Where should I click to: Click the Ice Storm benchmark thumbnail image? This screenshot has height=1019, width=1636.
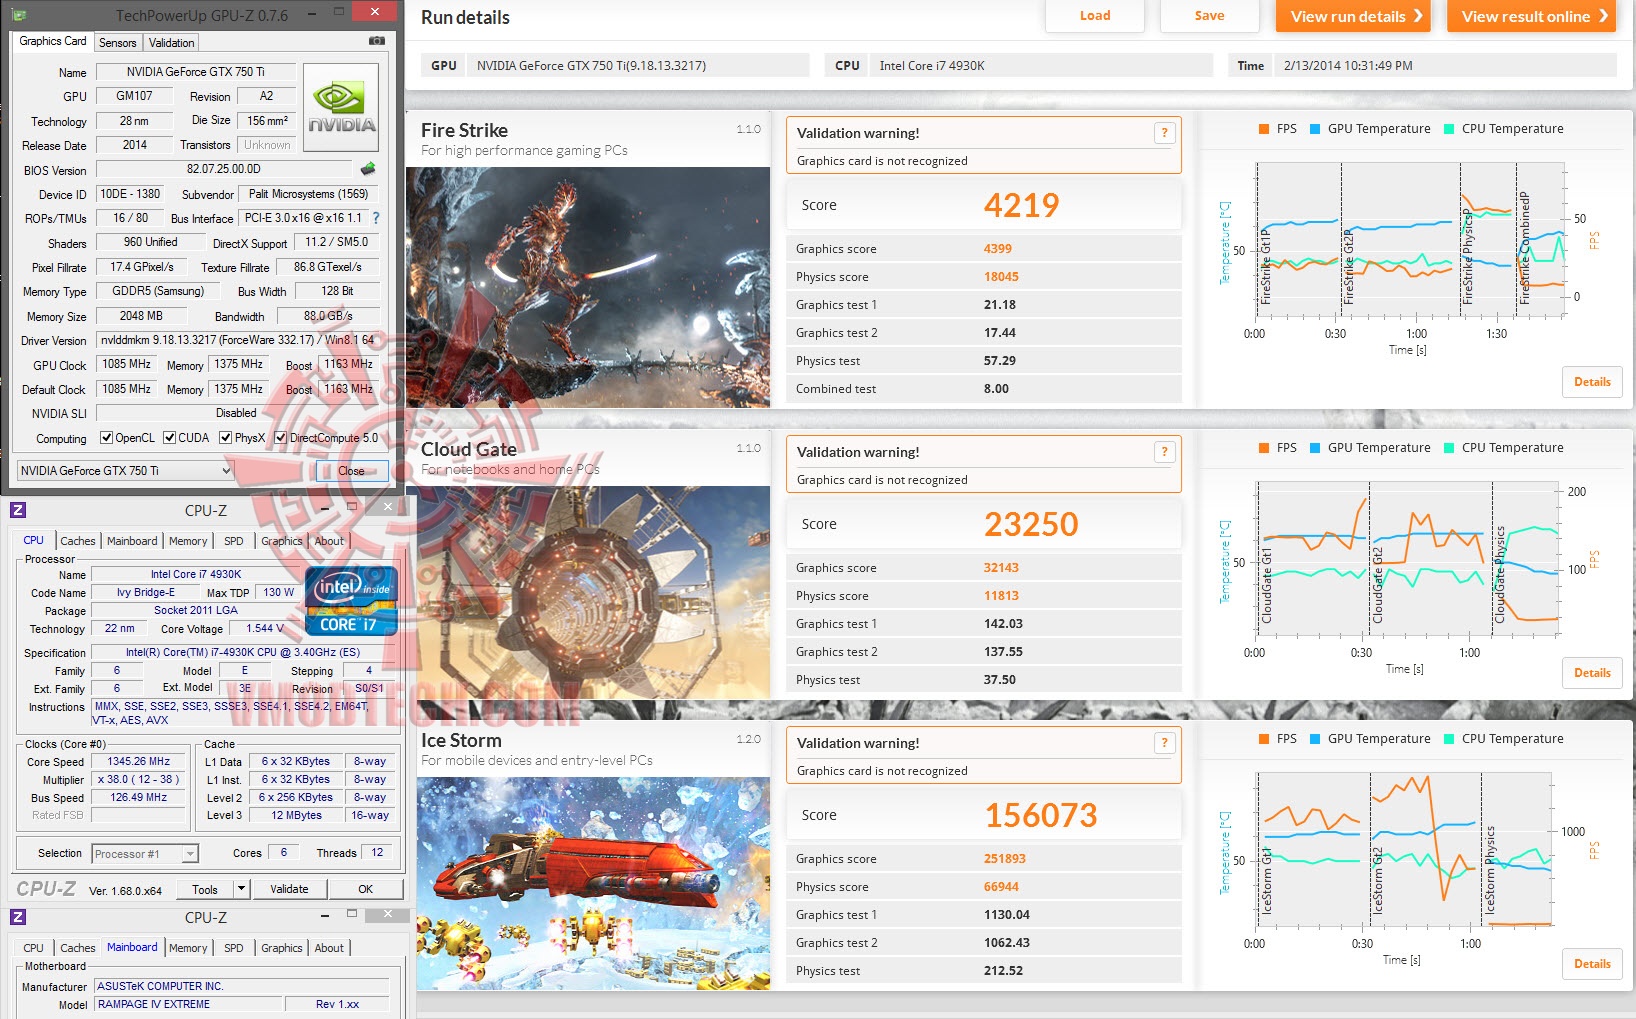click(594, 884)
